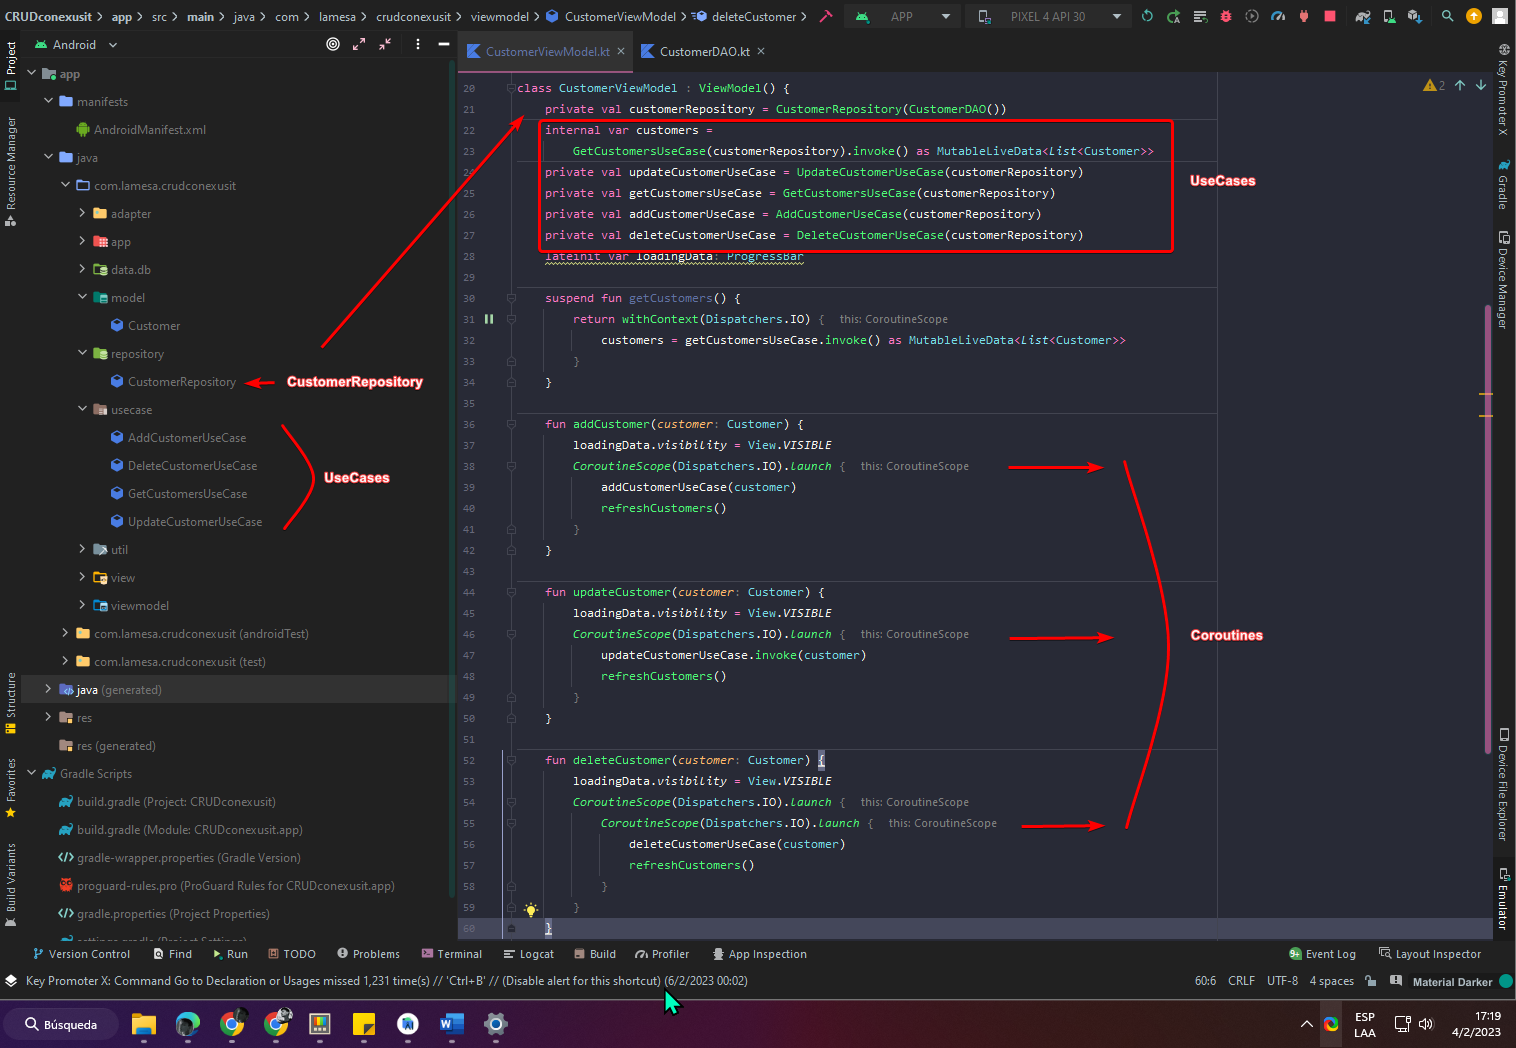Switch keyboard layout via ESP indicator
Viewport: 1516px width, 1048px height.
[x=1364, y=1024]
